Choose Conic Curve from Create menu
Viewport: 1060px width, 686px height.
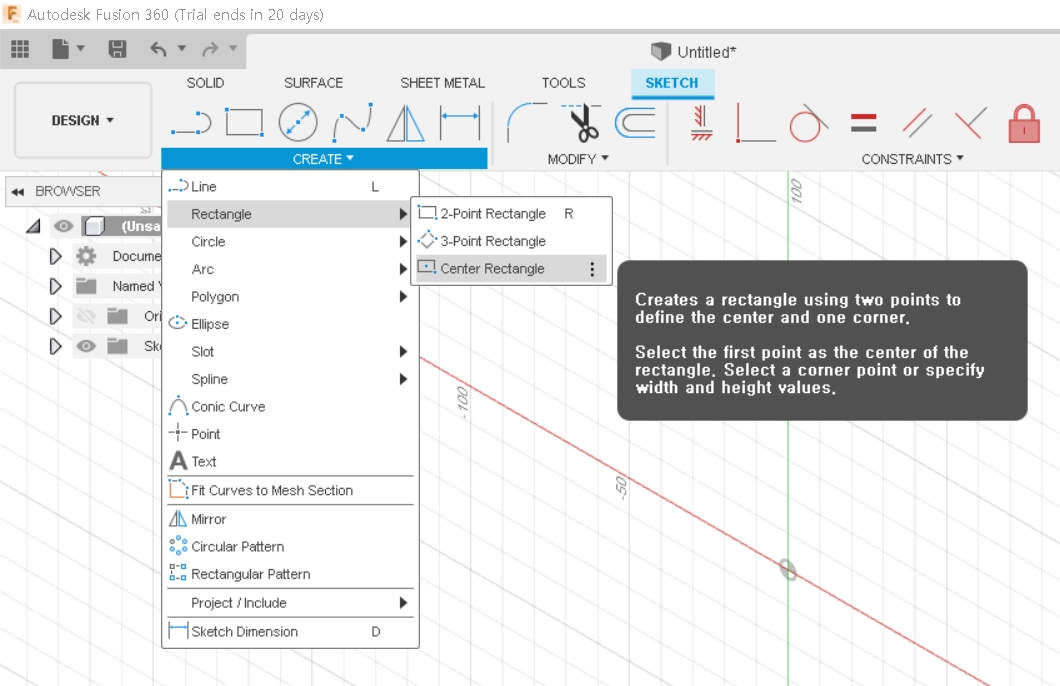290,407
